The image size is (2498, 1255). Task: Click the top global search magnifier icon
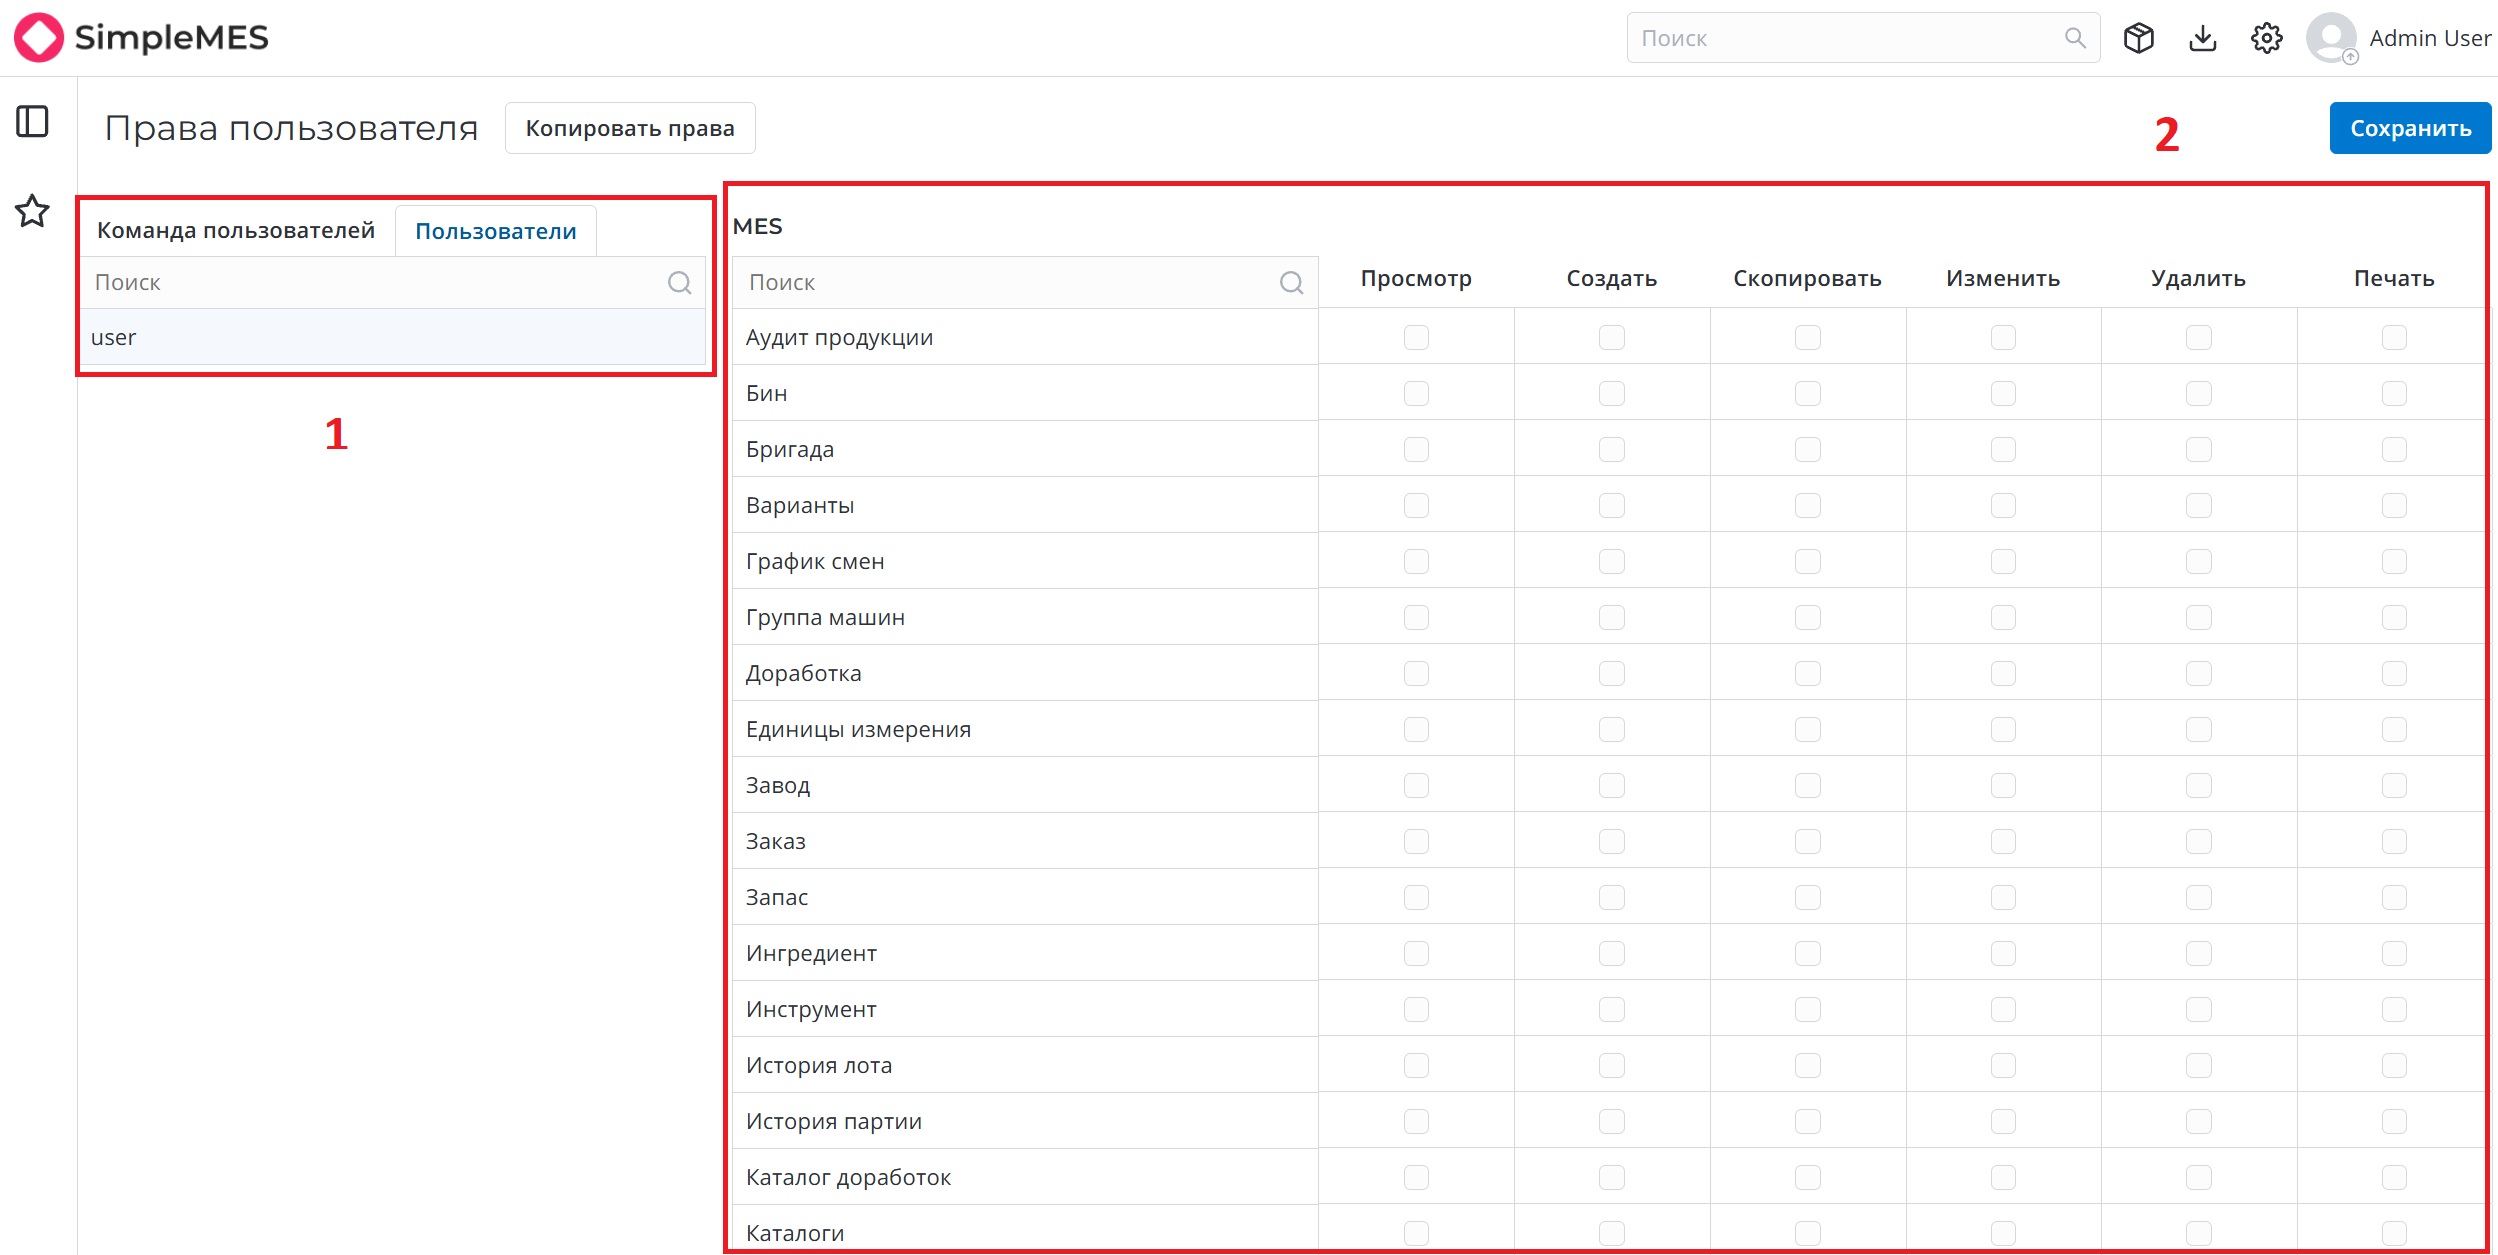click(2075, 38)
